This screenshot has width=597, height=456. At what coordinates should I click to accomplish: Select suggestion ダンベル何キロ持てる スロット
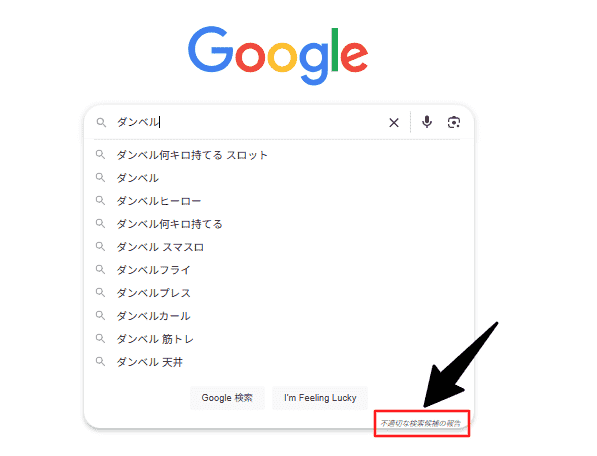click(x=279, y=155)
